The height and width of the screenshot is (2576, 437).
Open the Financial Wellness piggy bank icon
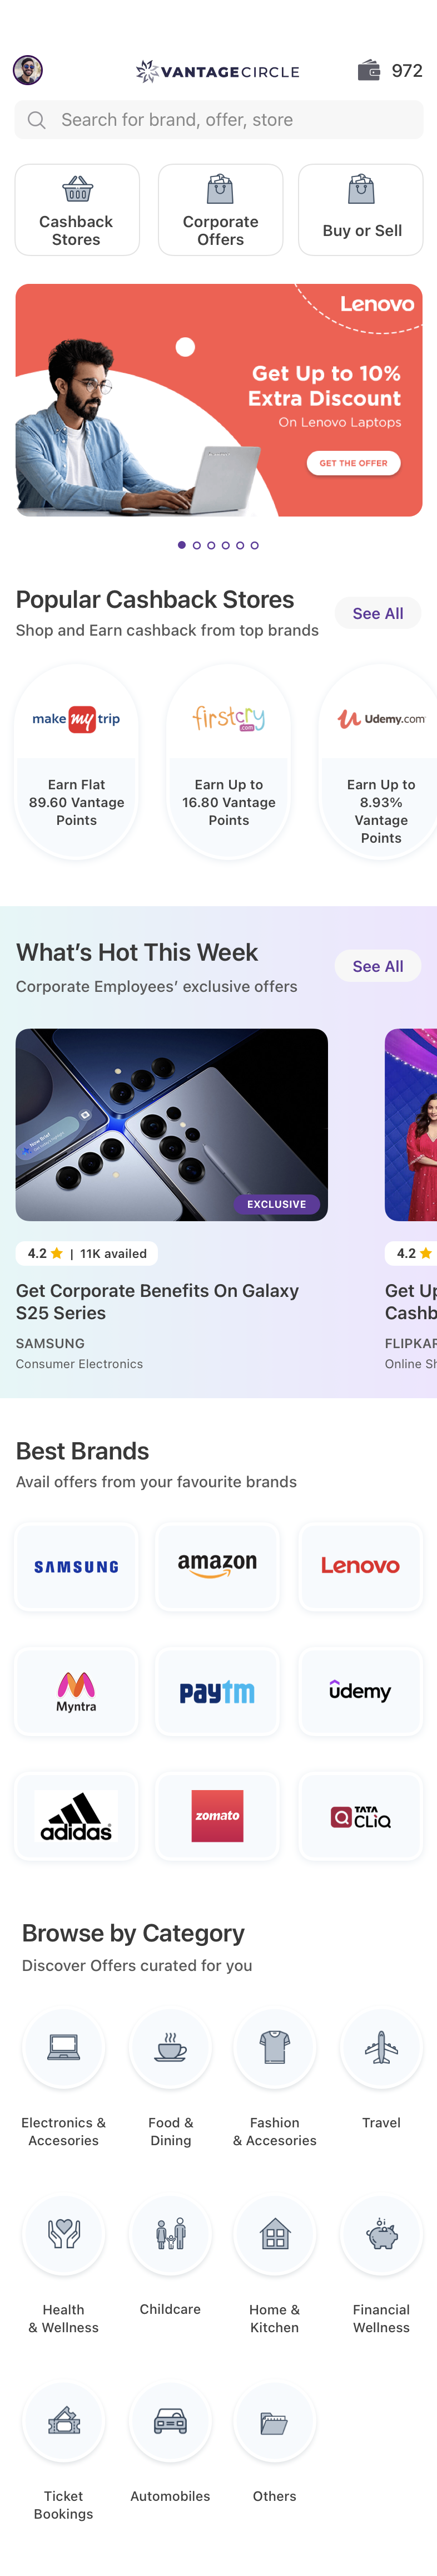tap(381, 2235)
